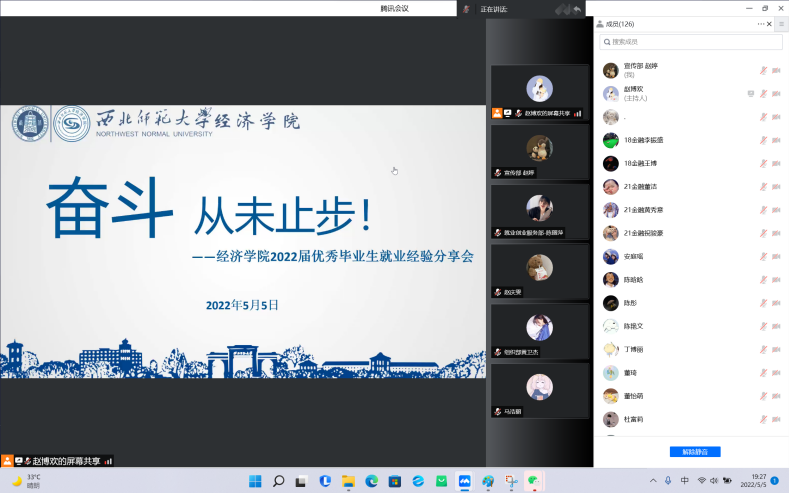Toggle microphone for 宣传部 赵婷 in member list
Screen dimensions: 789x493
click(763, 70)
